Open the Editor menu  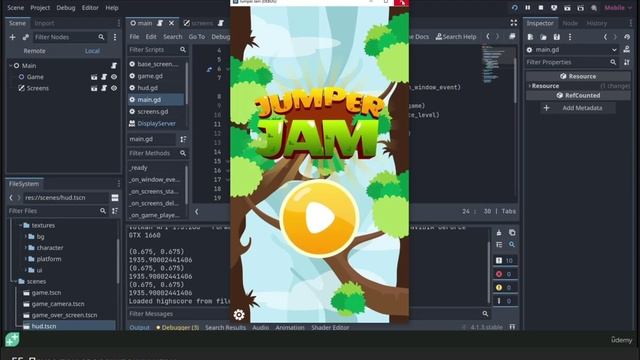[x=90, y=8]
